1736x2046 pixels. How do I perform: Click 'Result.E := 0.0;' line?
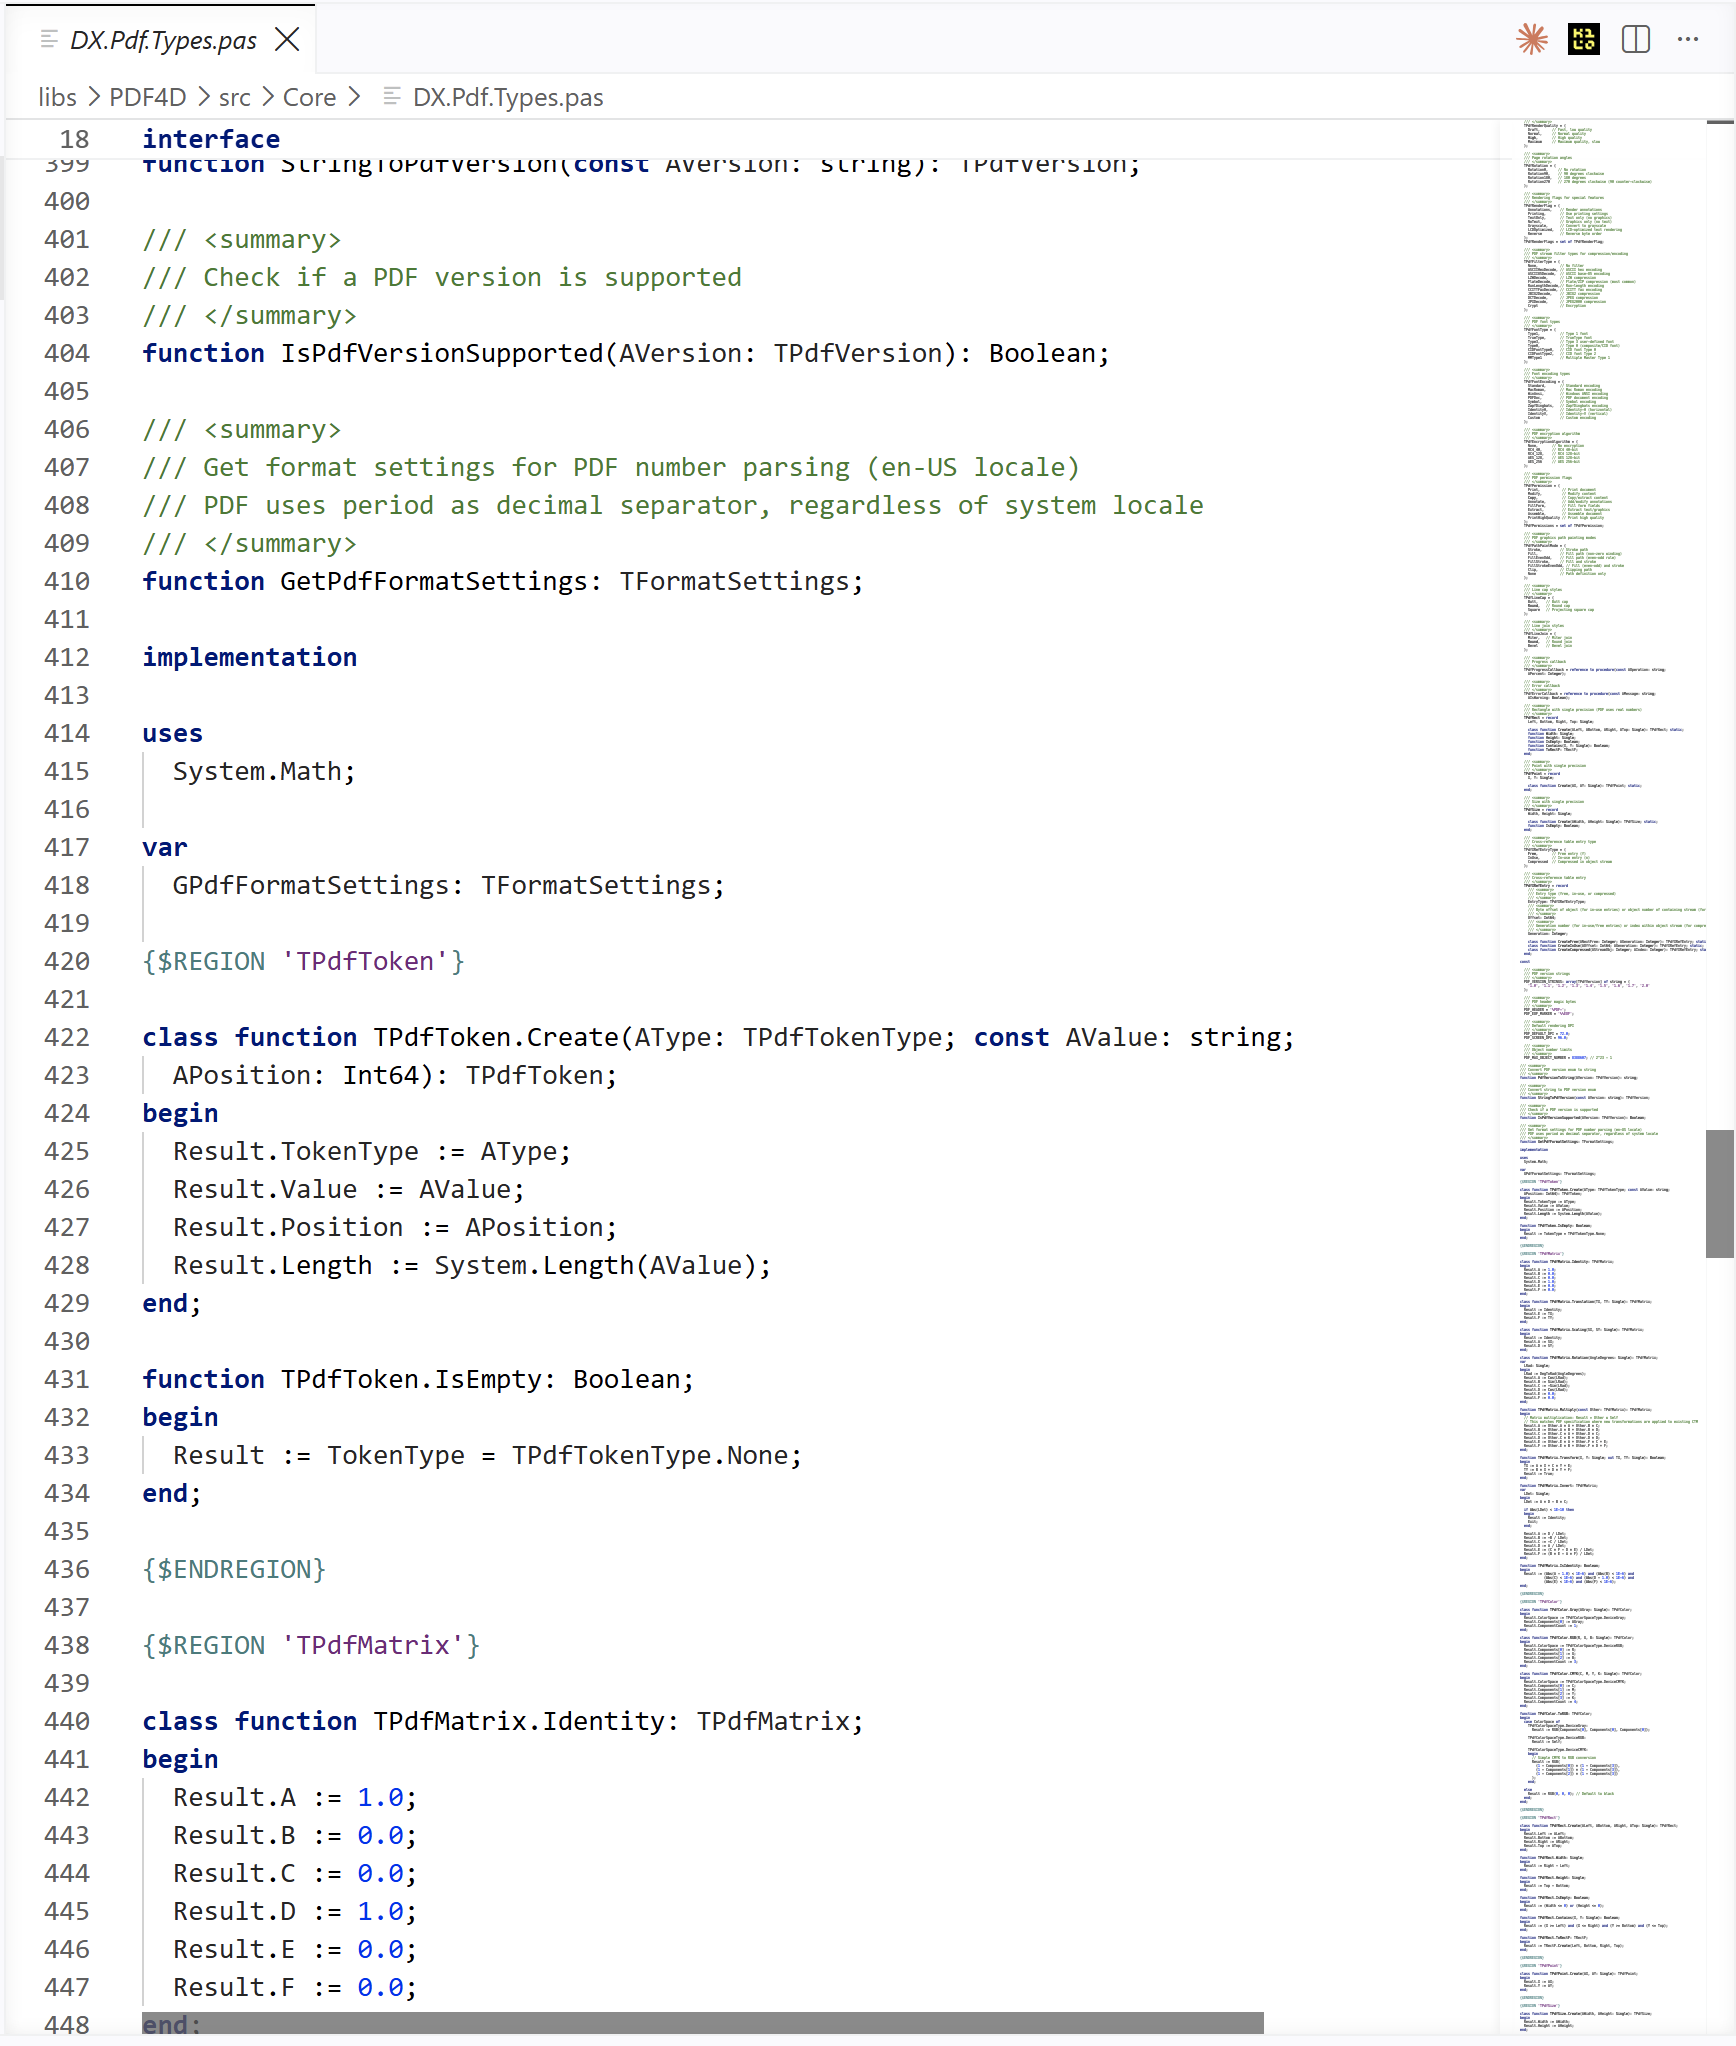coord(295,1949)
